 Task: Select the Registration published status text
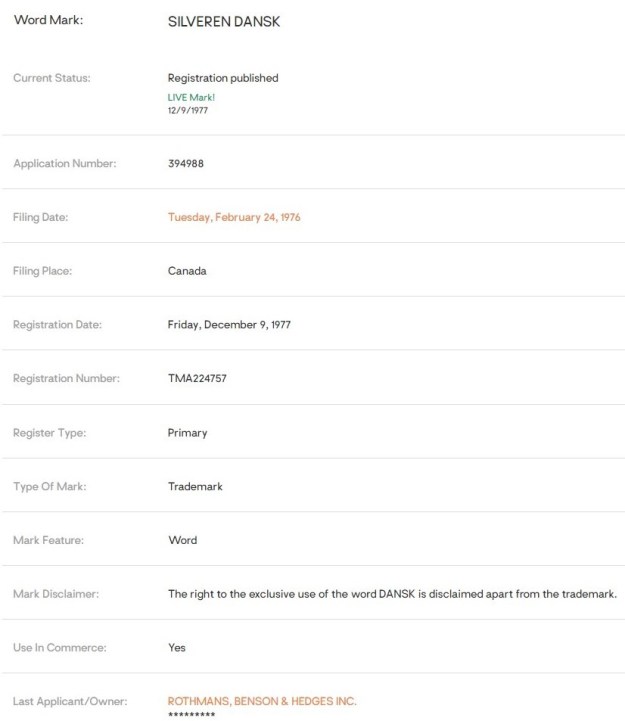click(x=223, y=78)
